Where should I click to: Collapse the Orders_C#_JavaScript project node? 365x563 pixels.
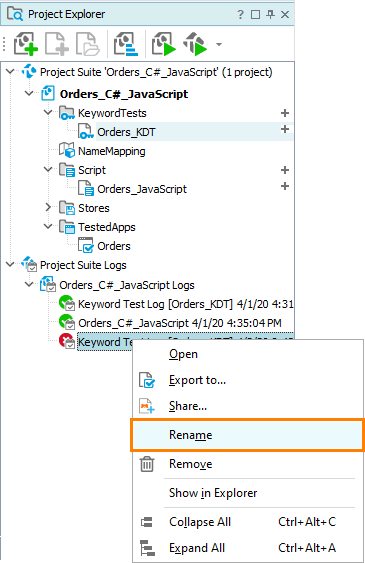(29, 93)
